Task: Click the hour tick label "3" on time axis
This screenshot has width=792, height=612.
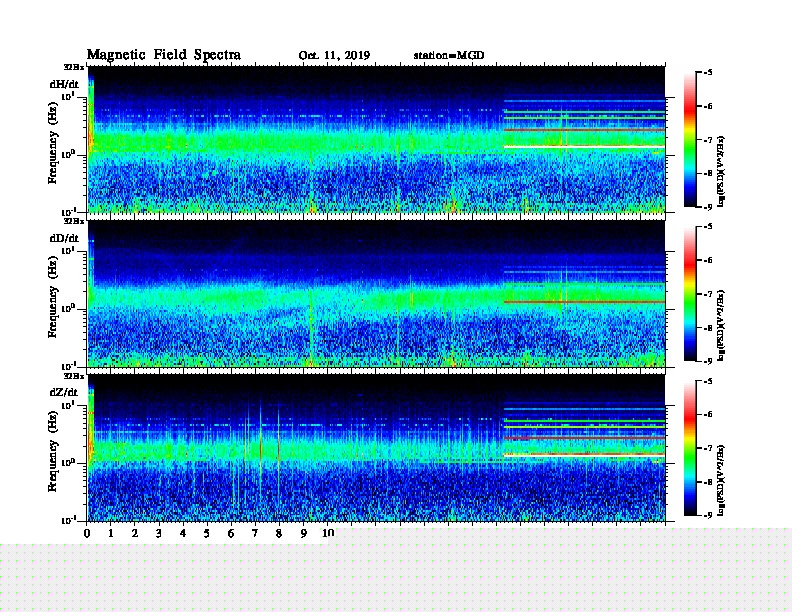Action: (159, 533)
